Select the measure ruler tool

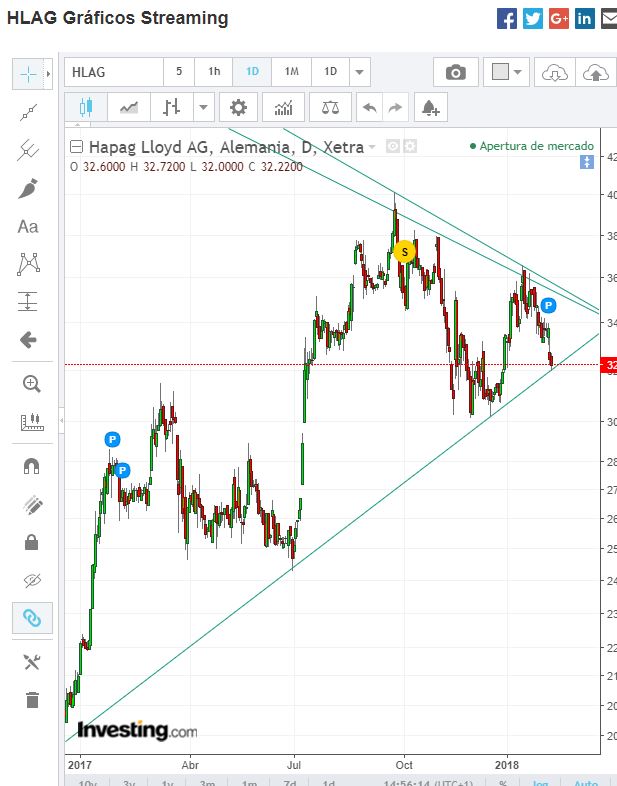32,422
